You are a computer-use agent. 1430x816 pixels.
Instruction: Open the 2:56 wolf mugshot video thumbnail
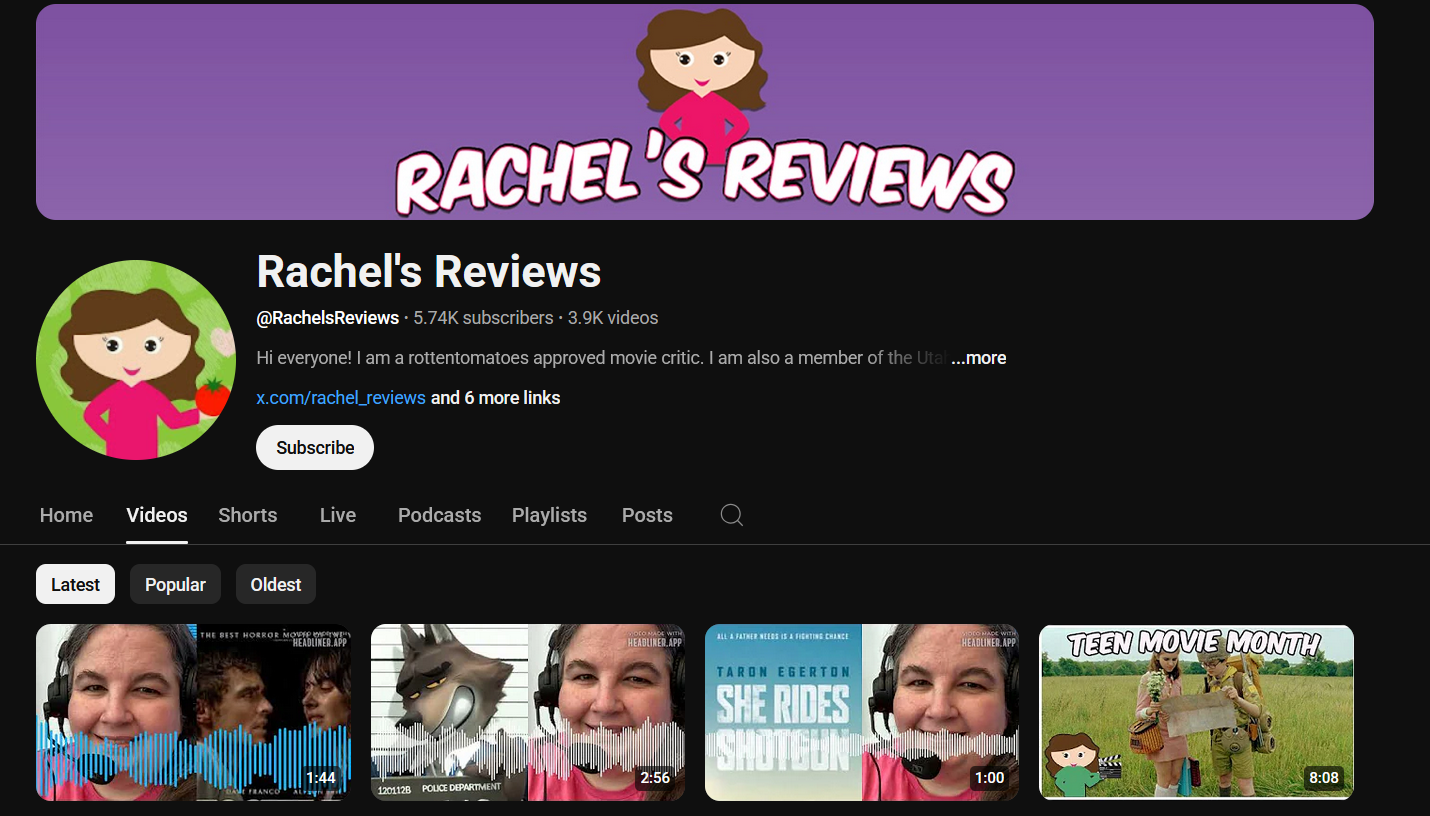coord(528,712)
